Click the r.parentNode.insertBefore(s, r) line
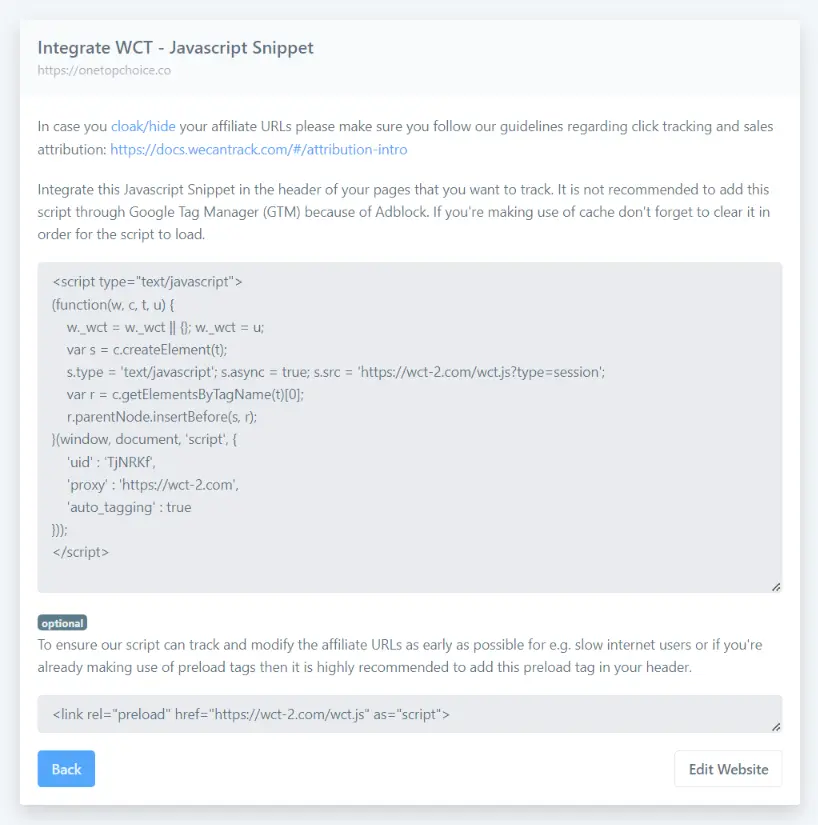Screen dimensions: 818x825 click(x=160, y=417)
